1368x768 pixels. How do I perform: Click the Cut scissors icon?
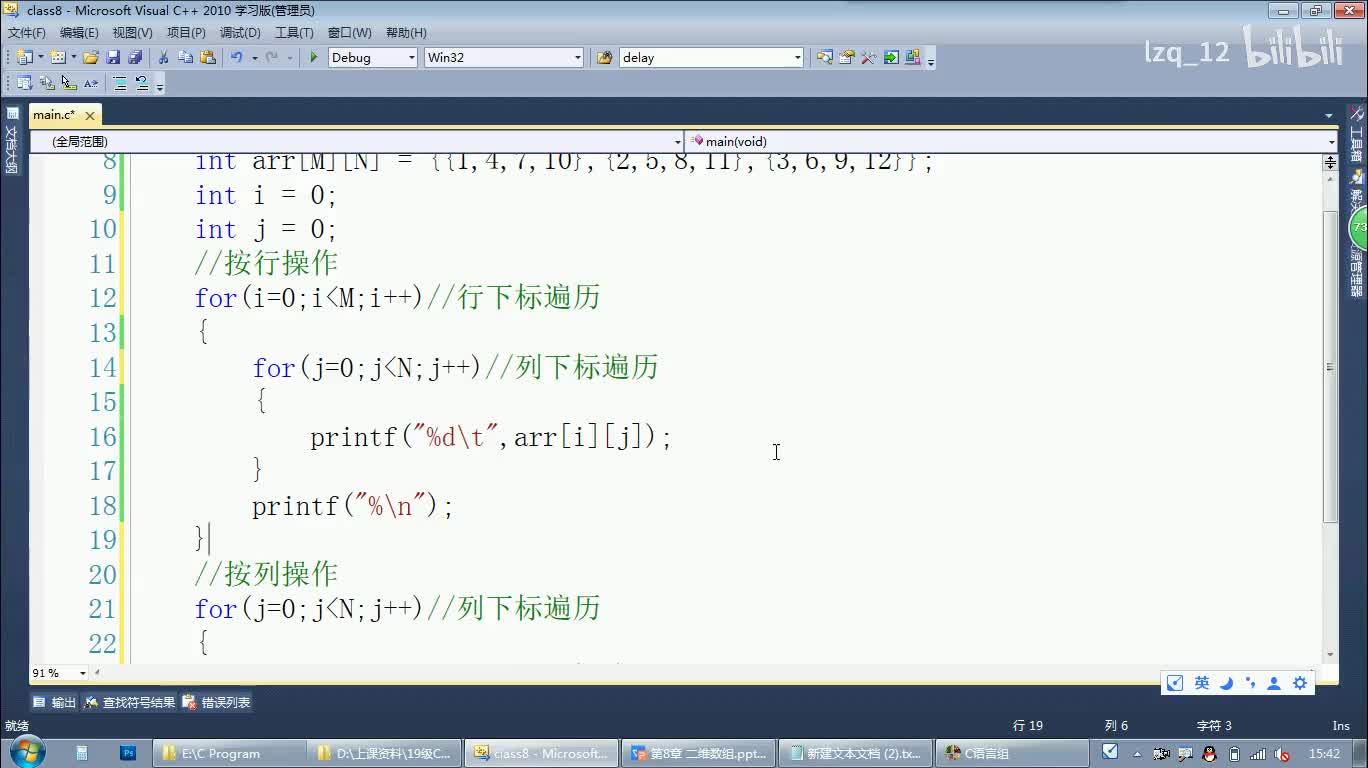coord(164,58)
